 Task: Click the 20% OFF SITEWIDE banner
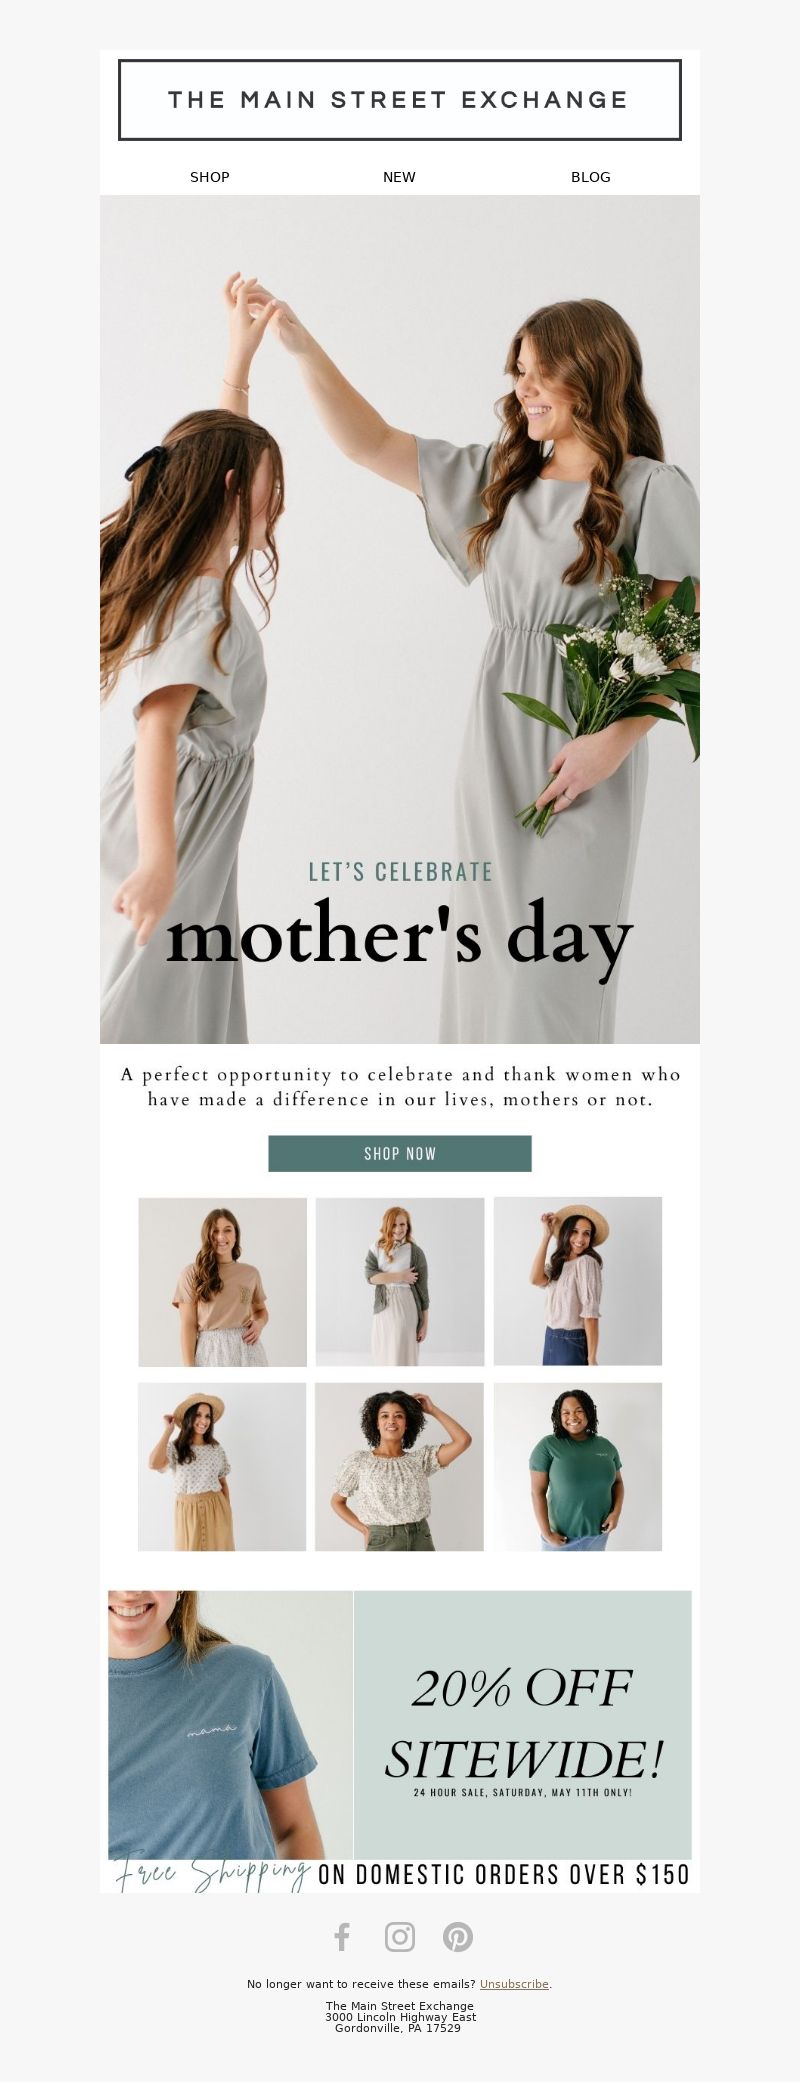tap(523, 1725)
